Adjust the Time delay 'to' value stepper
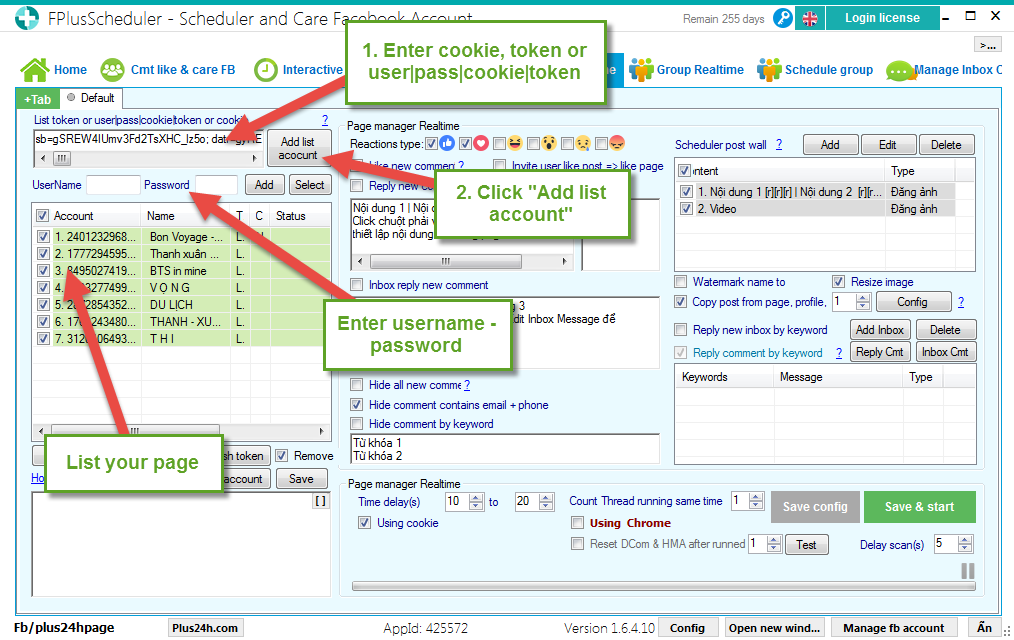Screen dimensions: 1014x640 tap(546, 502)
